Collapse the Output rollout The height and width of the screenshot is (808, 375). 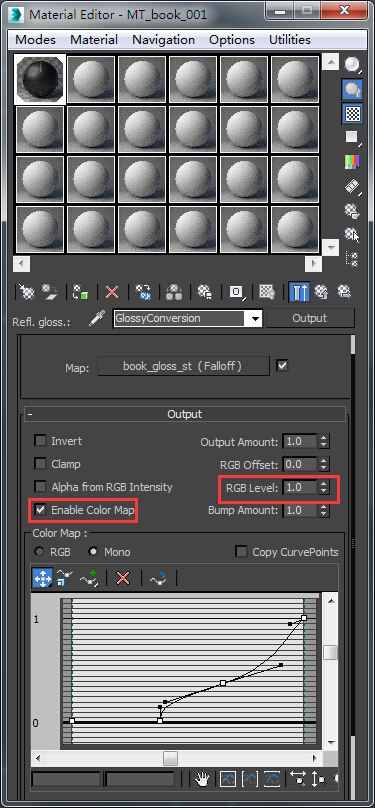pos(184,414)
